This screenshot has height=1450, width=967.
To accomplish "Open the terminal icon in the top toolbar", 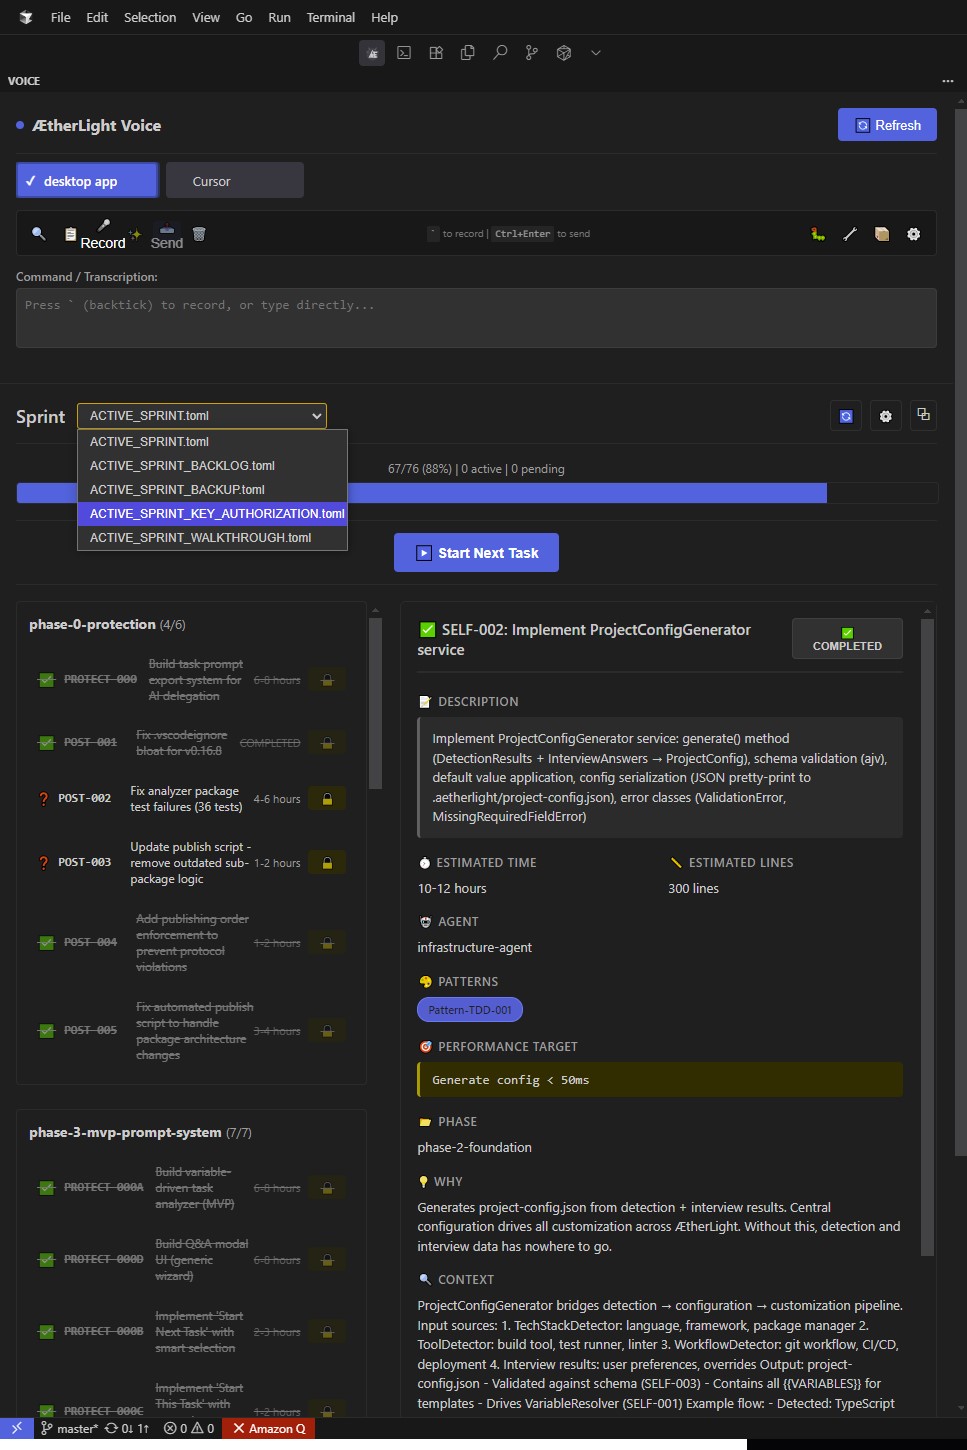I will tap(404, 52).
